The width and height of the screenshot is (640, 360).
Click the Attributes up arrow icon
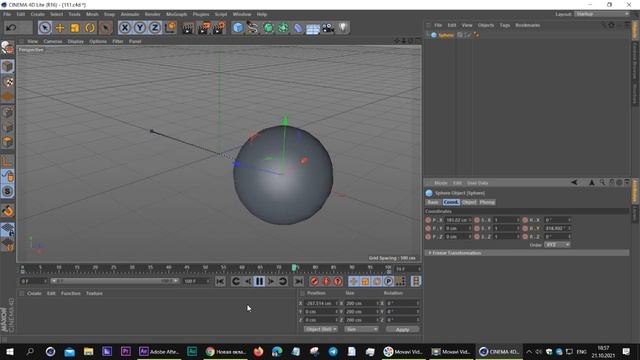point(591,182)
